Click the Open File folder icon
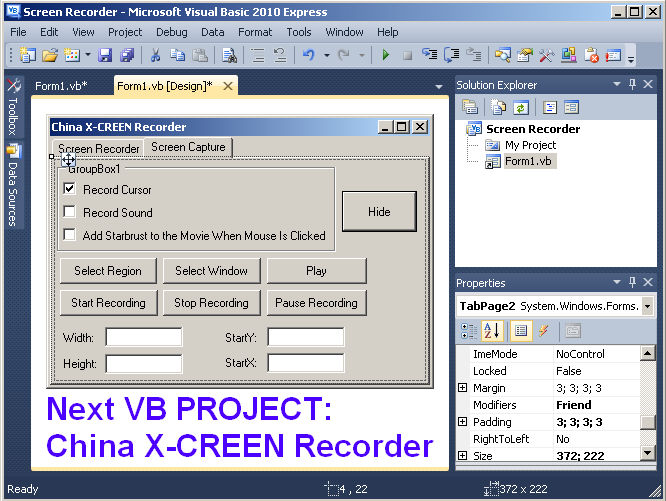The height and width of the screenshot is (501, 666). click(x=50, y=55)
